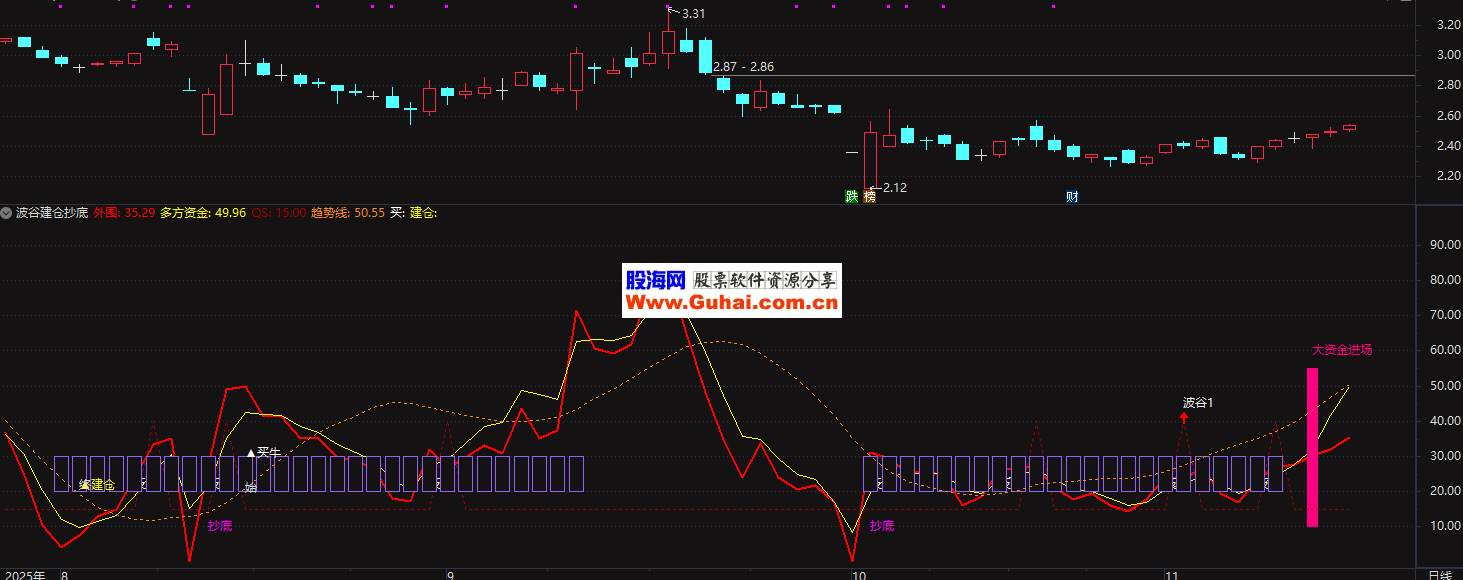
Task: Click the 2025年 date axis label
Action: (x=23, y=575)
